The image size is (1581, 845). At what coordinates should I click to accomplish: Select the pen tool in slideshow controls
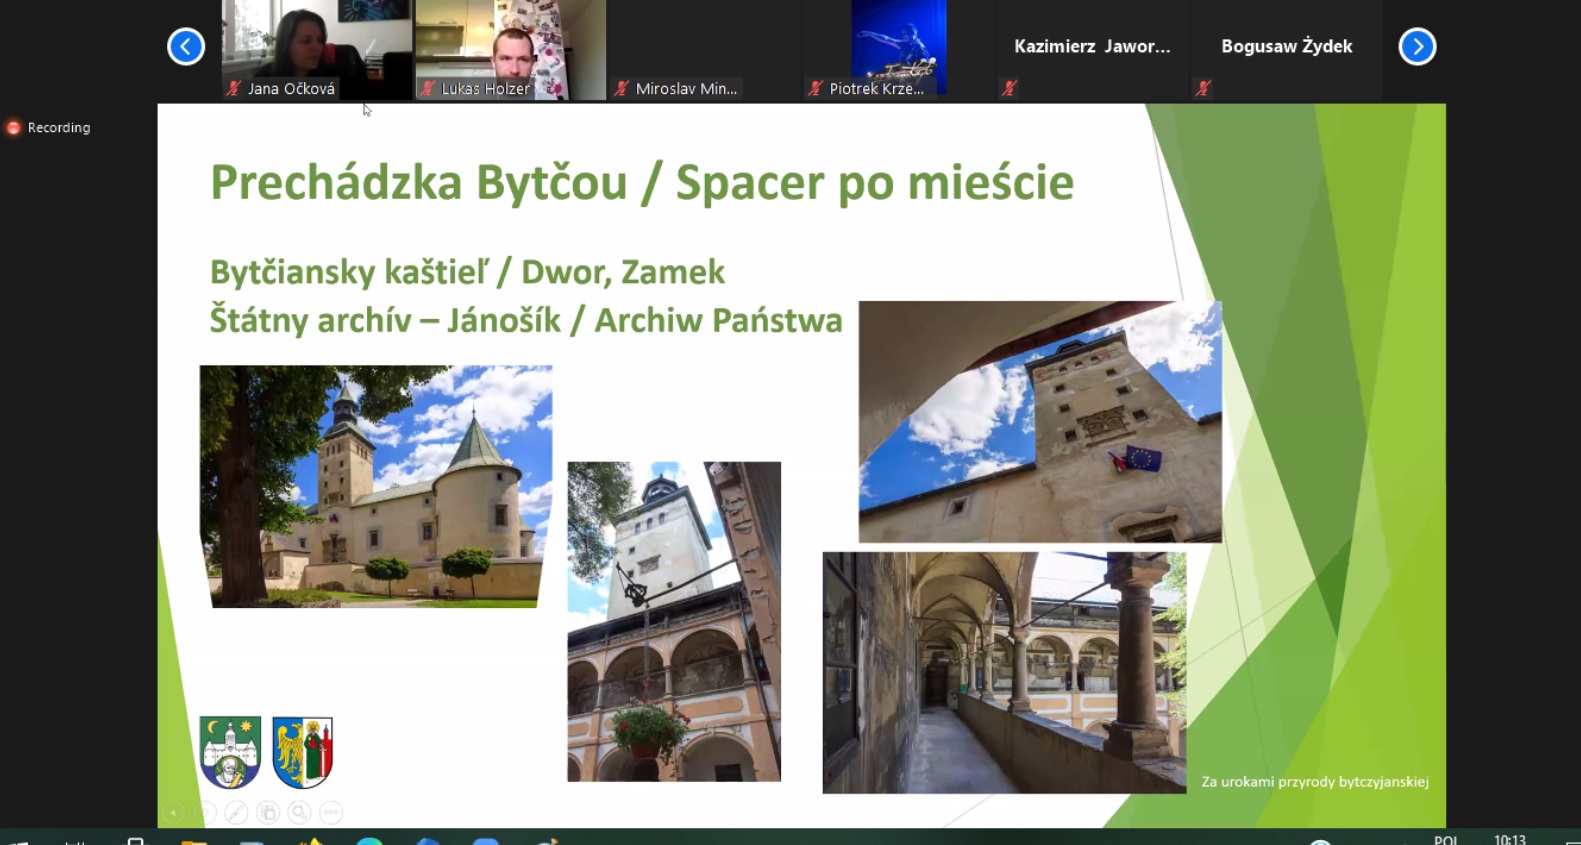click(236, 813)
